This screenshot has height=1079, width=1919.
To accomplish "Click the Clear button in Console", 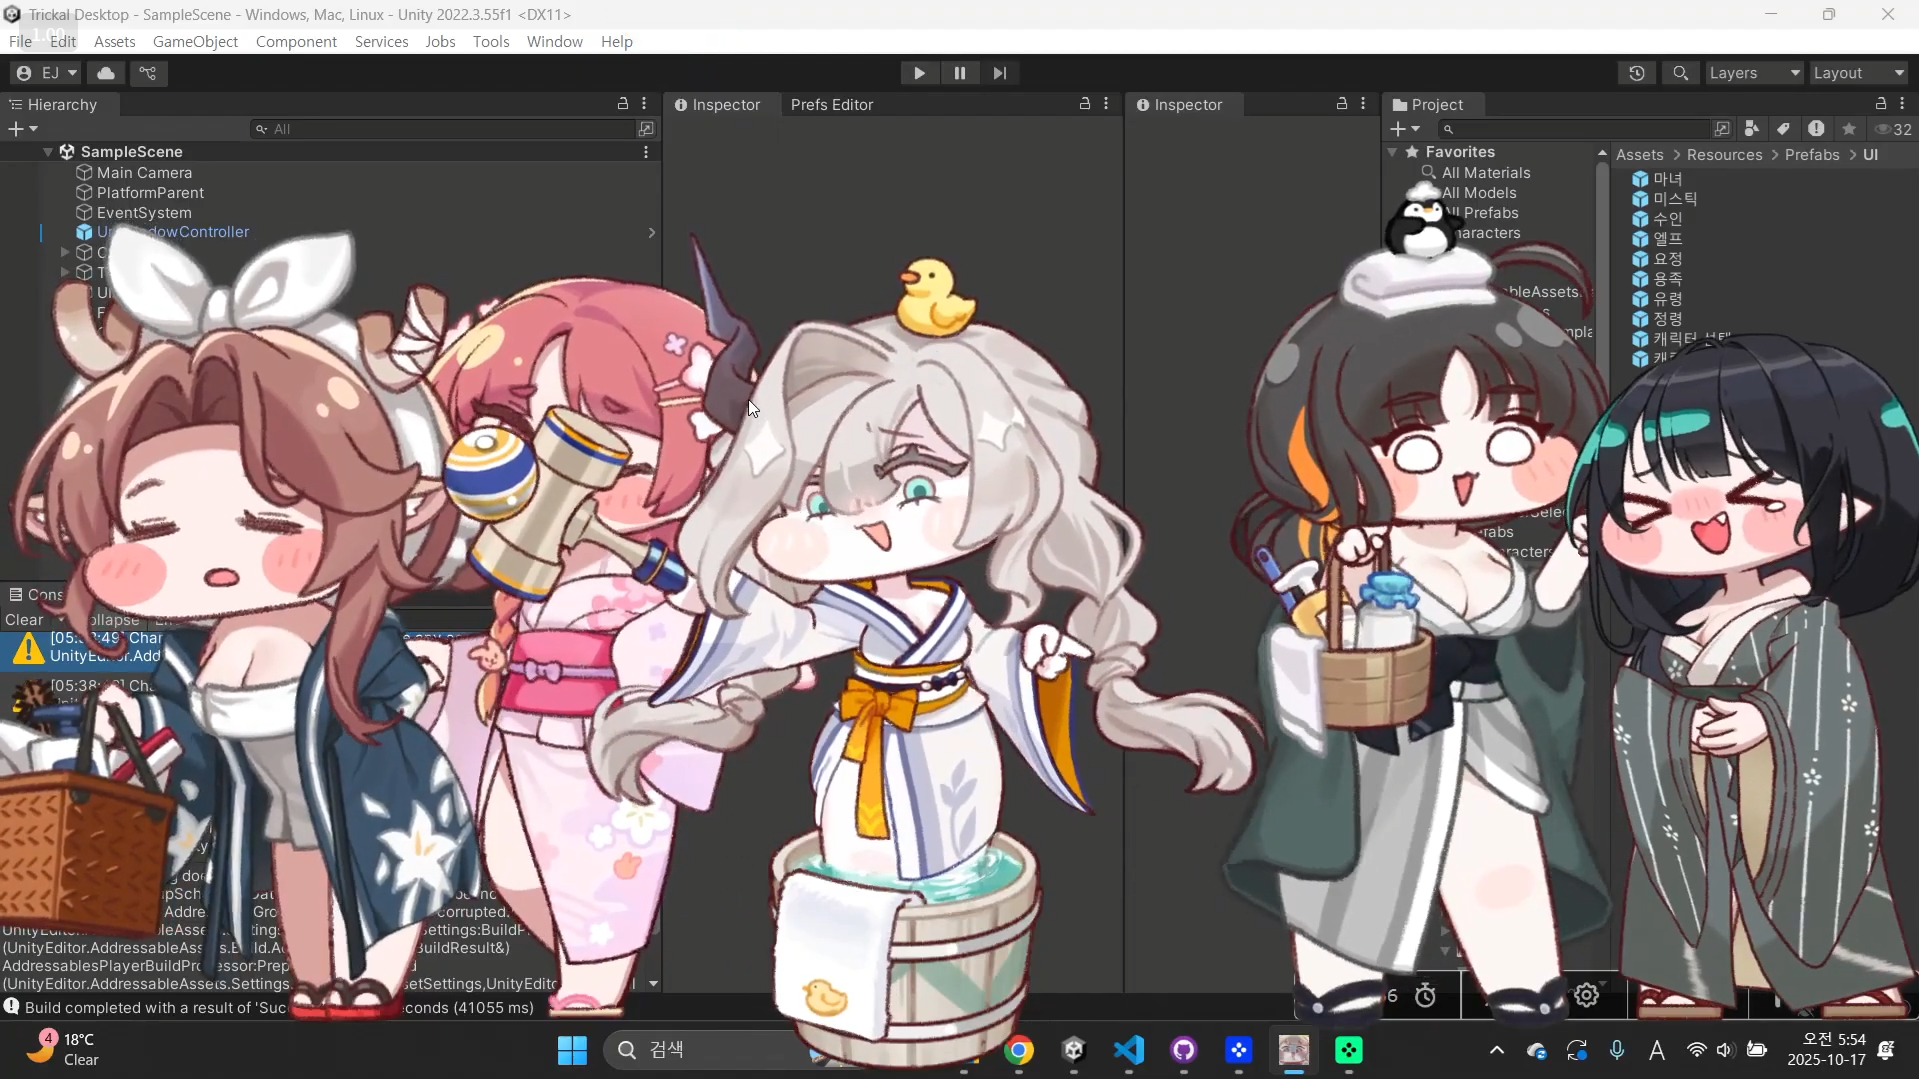I will pos(24,620).
